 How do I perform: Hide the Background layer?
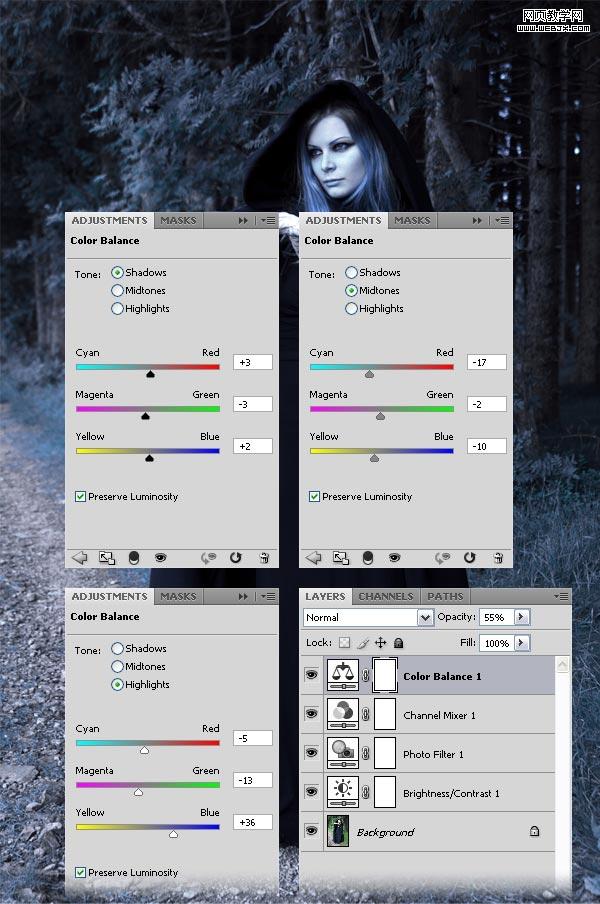point(311,830)
